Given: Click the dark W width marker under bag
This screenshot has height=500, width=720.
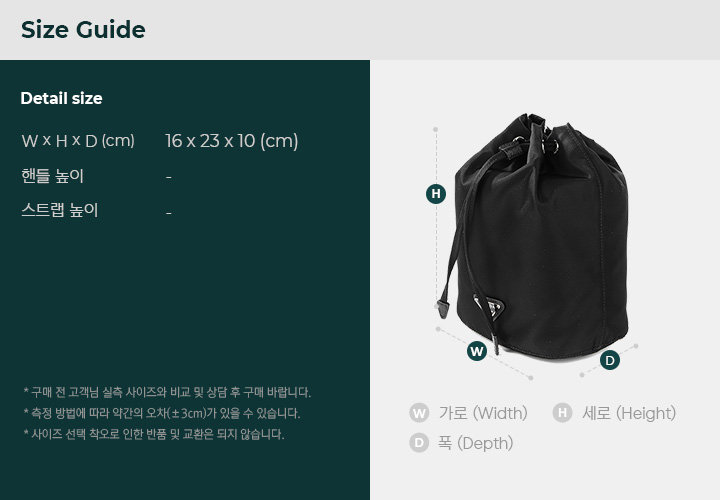Looking at the screenshot, I should coord(477,351).
